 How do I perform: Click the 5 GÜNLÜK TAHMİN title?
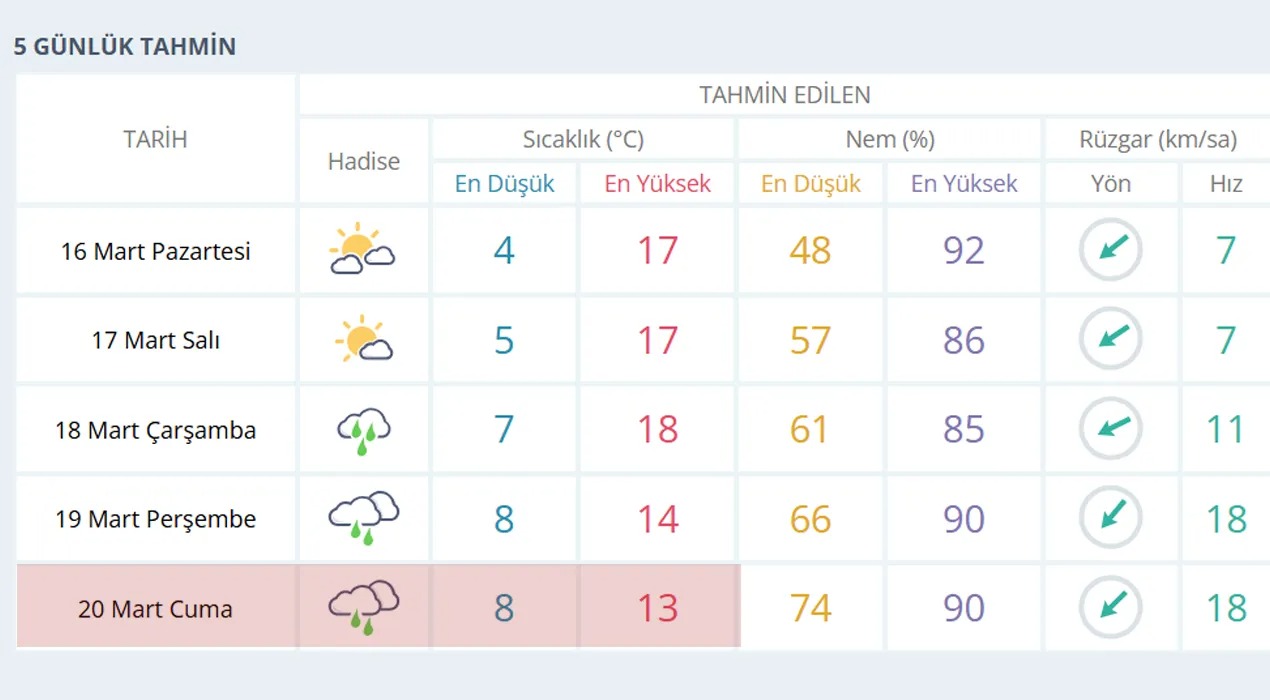point(125,46)
